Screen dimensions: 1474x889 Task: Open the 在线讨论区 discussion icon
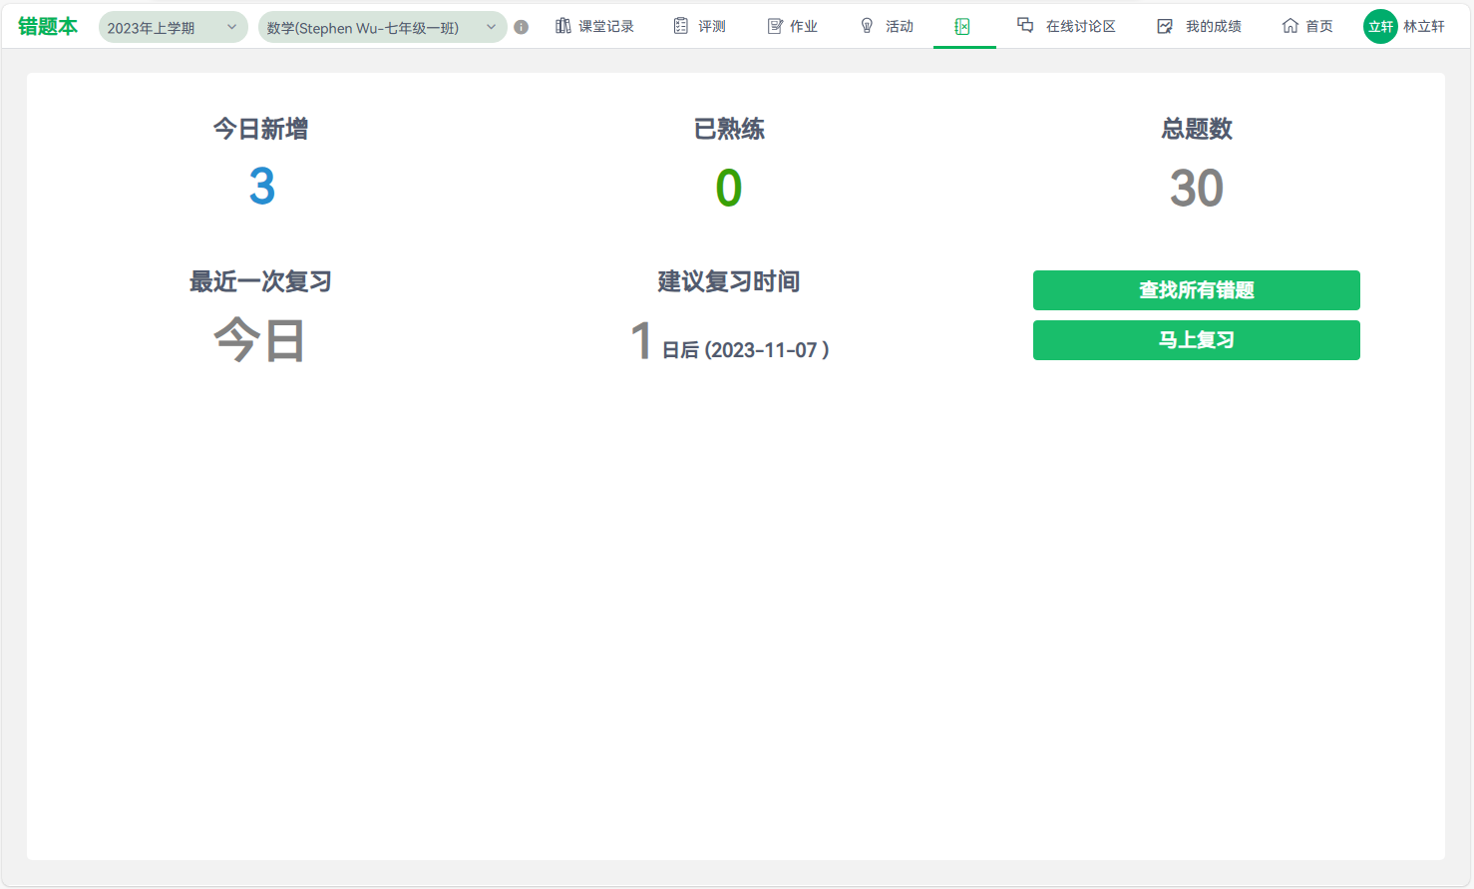(x=1025, y=26)
